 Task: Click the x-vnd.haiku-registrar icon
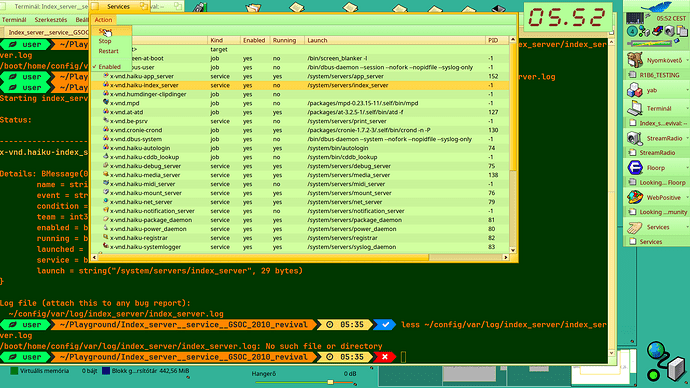point(106,237)
